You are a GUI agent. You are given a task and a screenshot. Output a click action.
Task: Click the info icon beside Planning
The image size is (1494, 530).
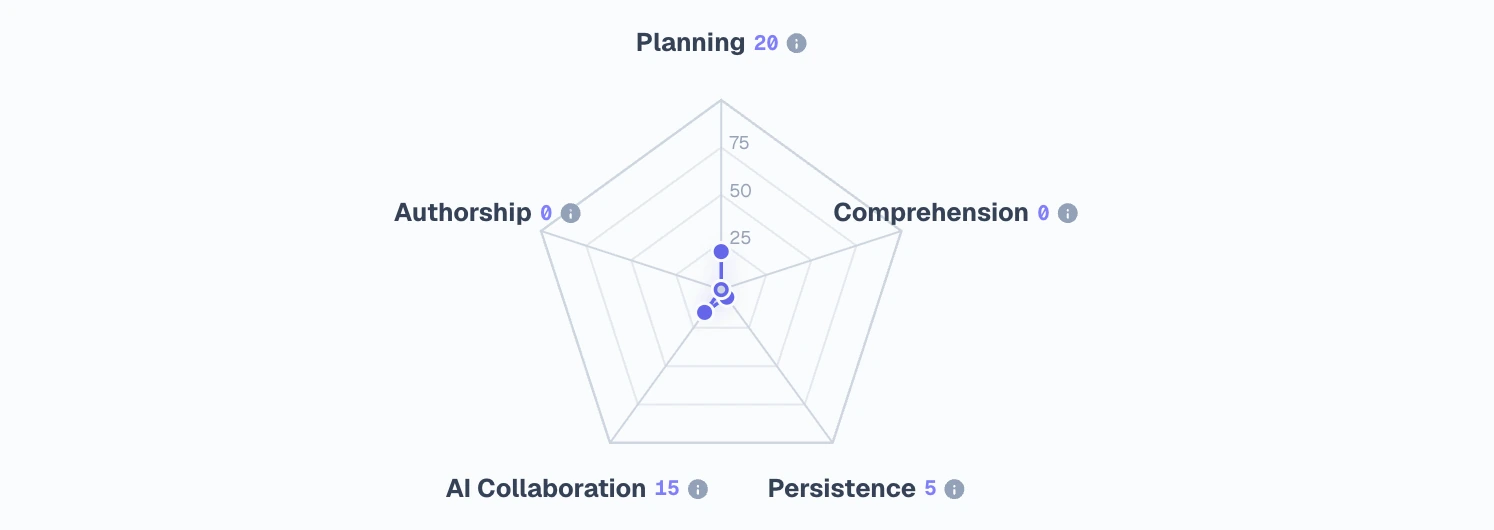pos(796,43)
